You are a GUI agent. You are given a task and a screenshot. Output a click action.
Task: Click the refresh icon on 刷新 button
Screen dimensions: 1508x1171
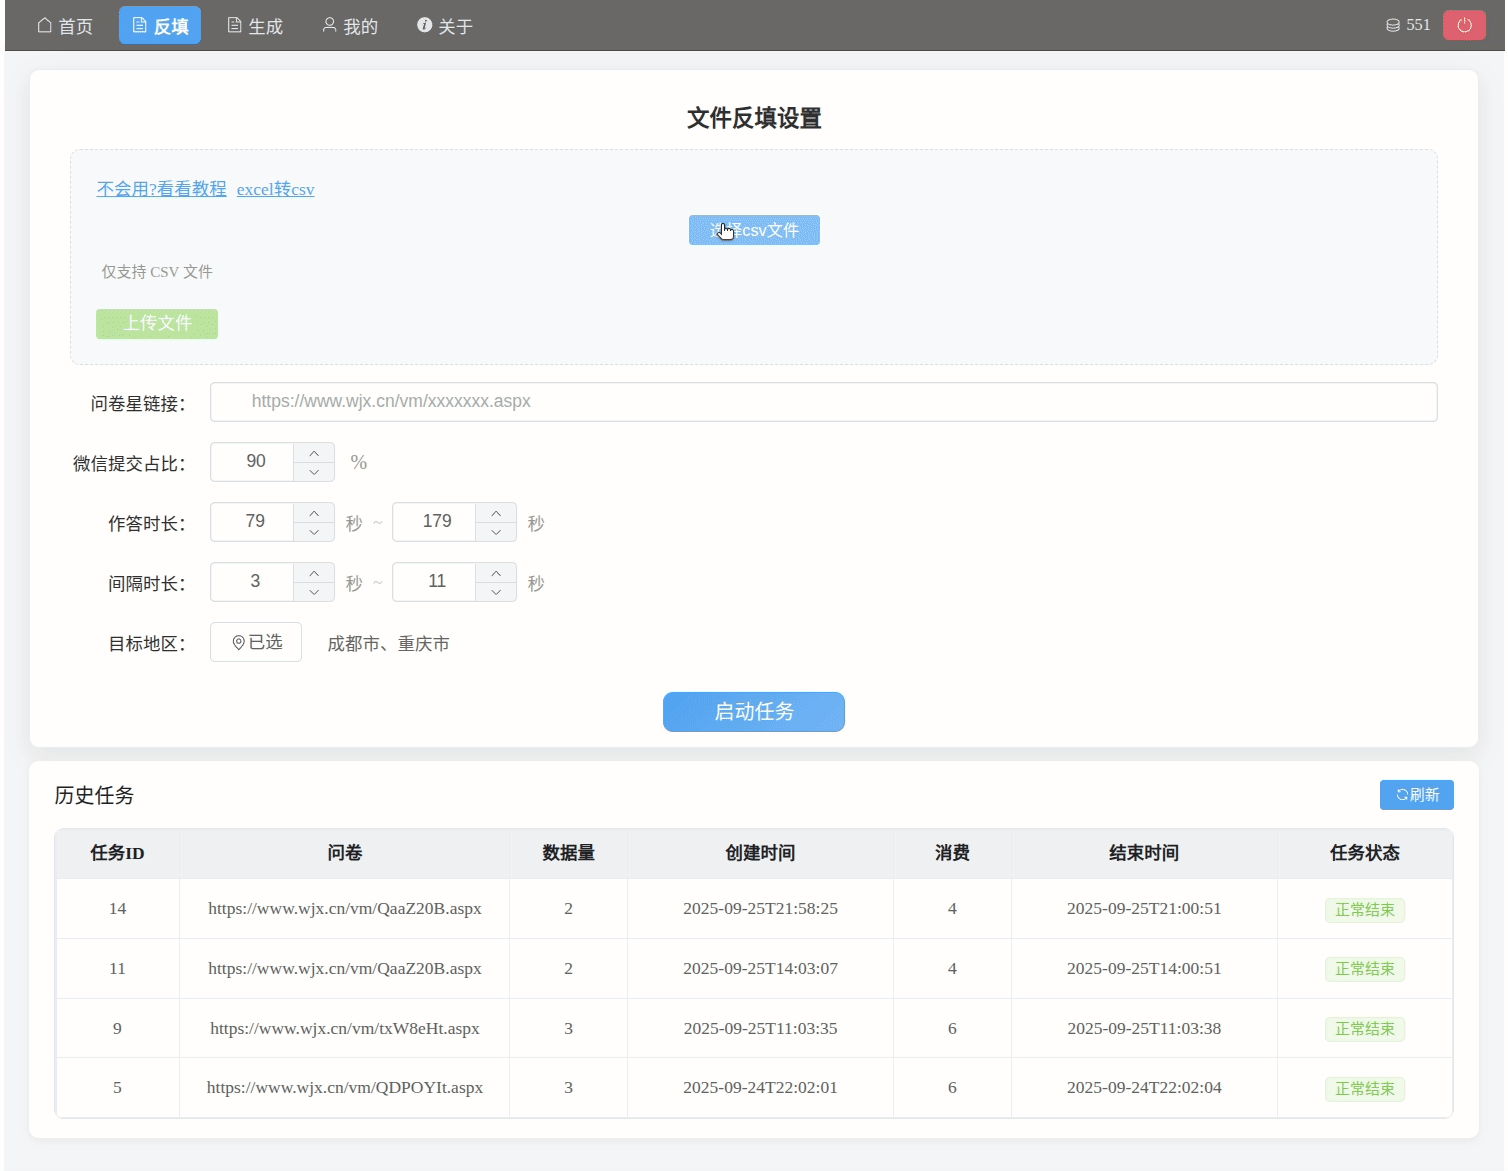pos(1402,794)
